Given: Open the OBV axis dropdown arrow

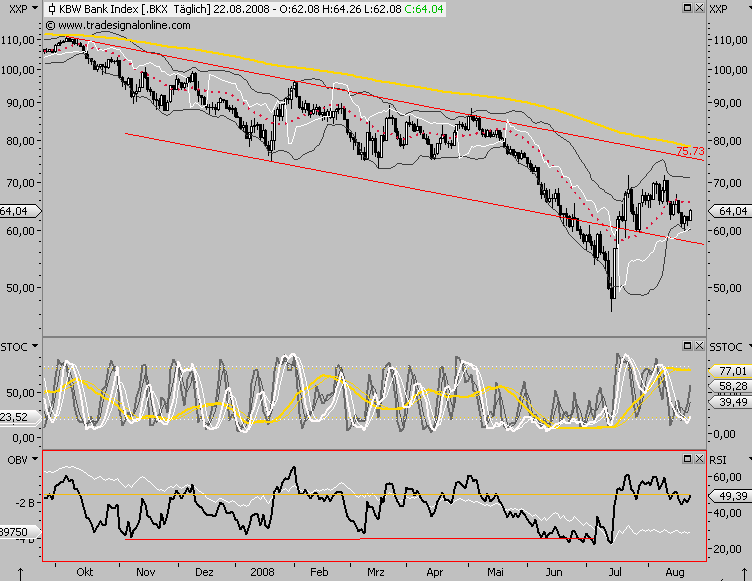Looking at the screenshot, I should 33,458.
